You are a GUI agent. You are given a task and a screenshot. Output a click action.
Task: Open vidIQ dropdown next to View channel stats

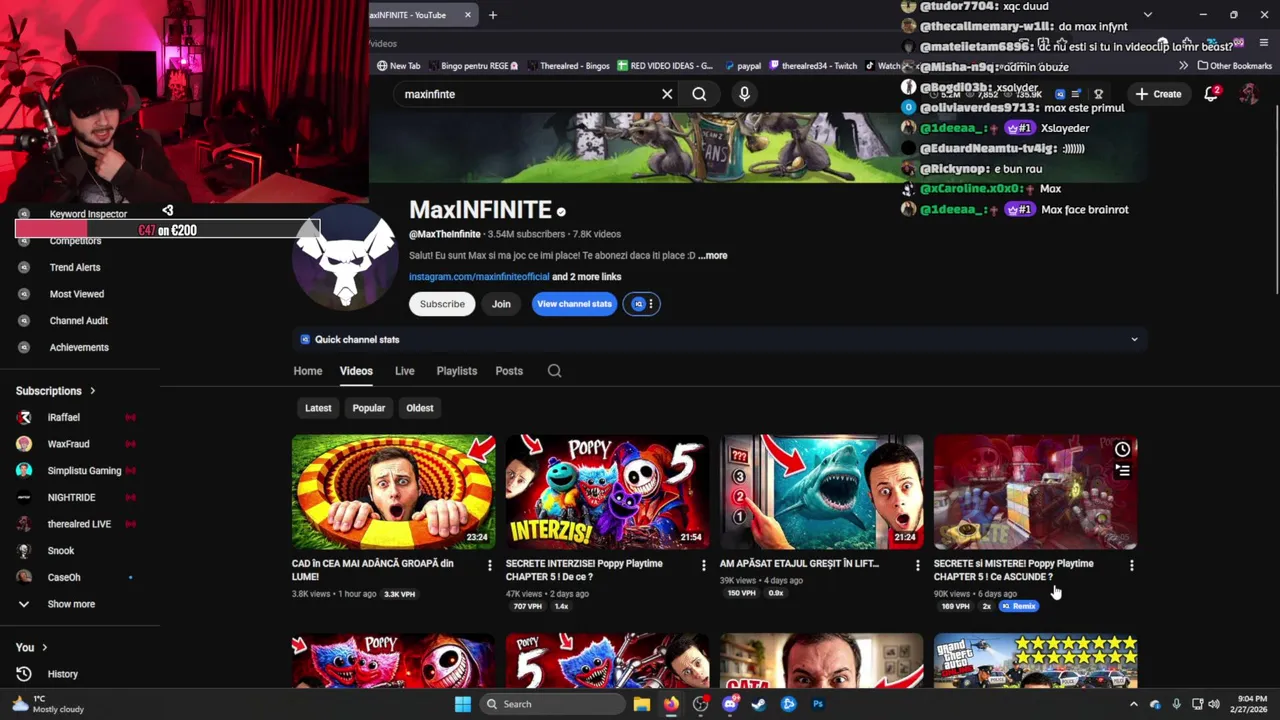(x=641, y=304)
